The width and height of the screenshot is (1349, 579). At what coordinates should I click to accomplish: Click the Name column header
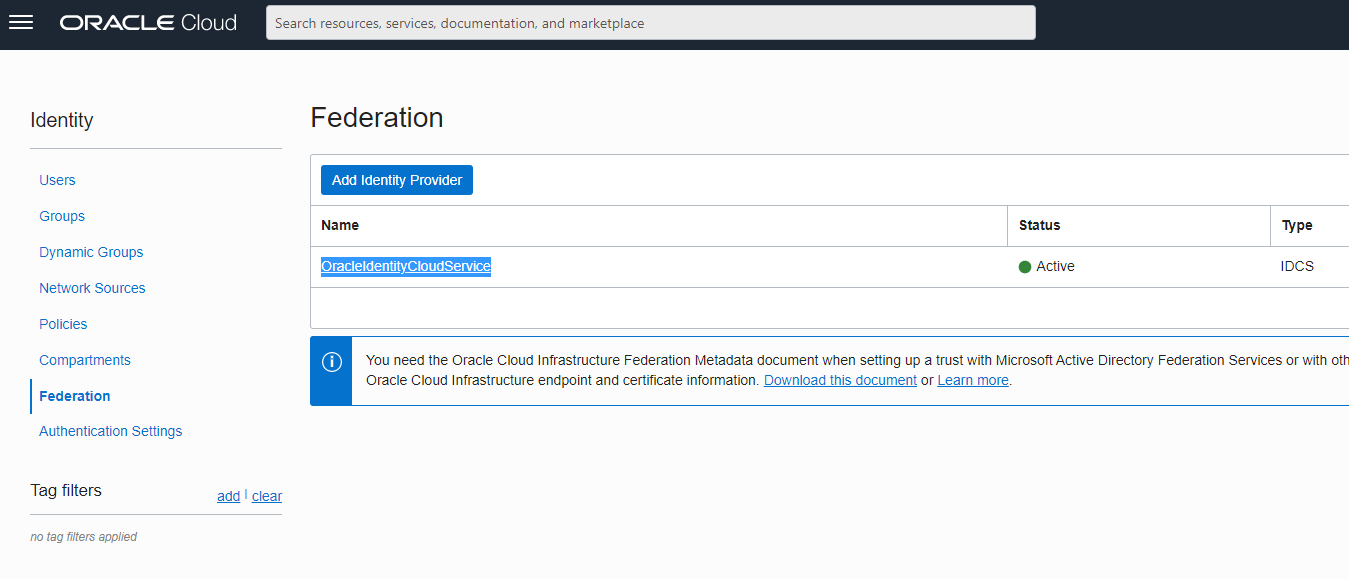340,226
